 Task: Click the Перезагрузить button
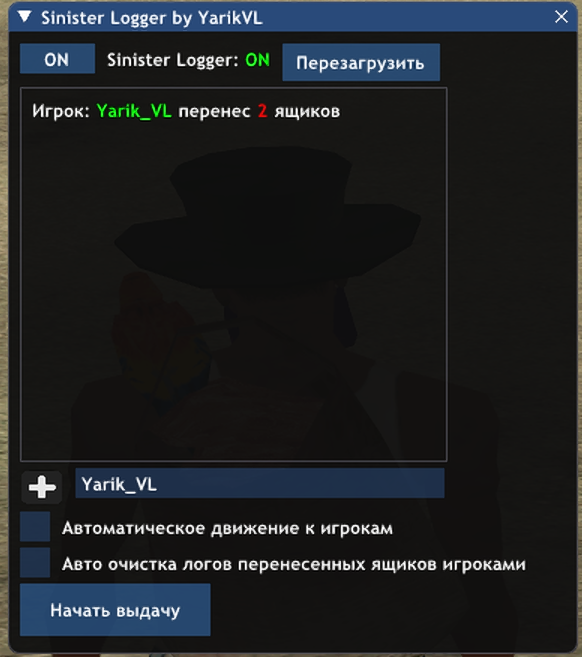(361, 62)
